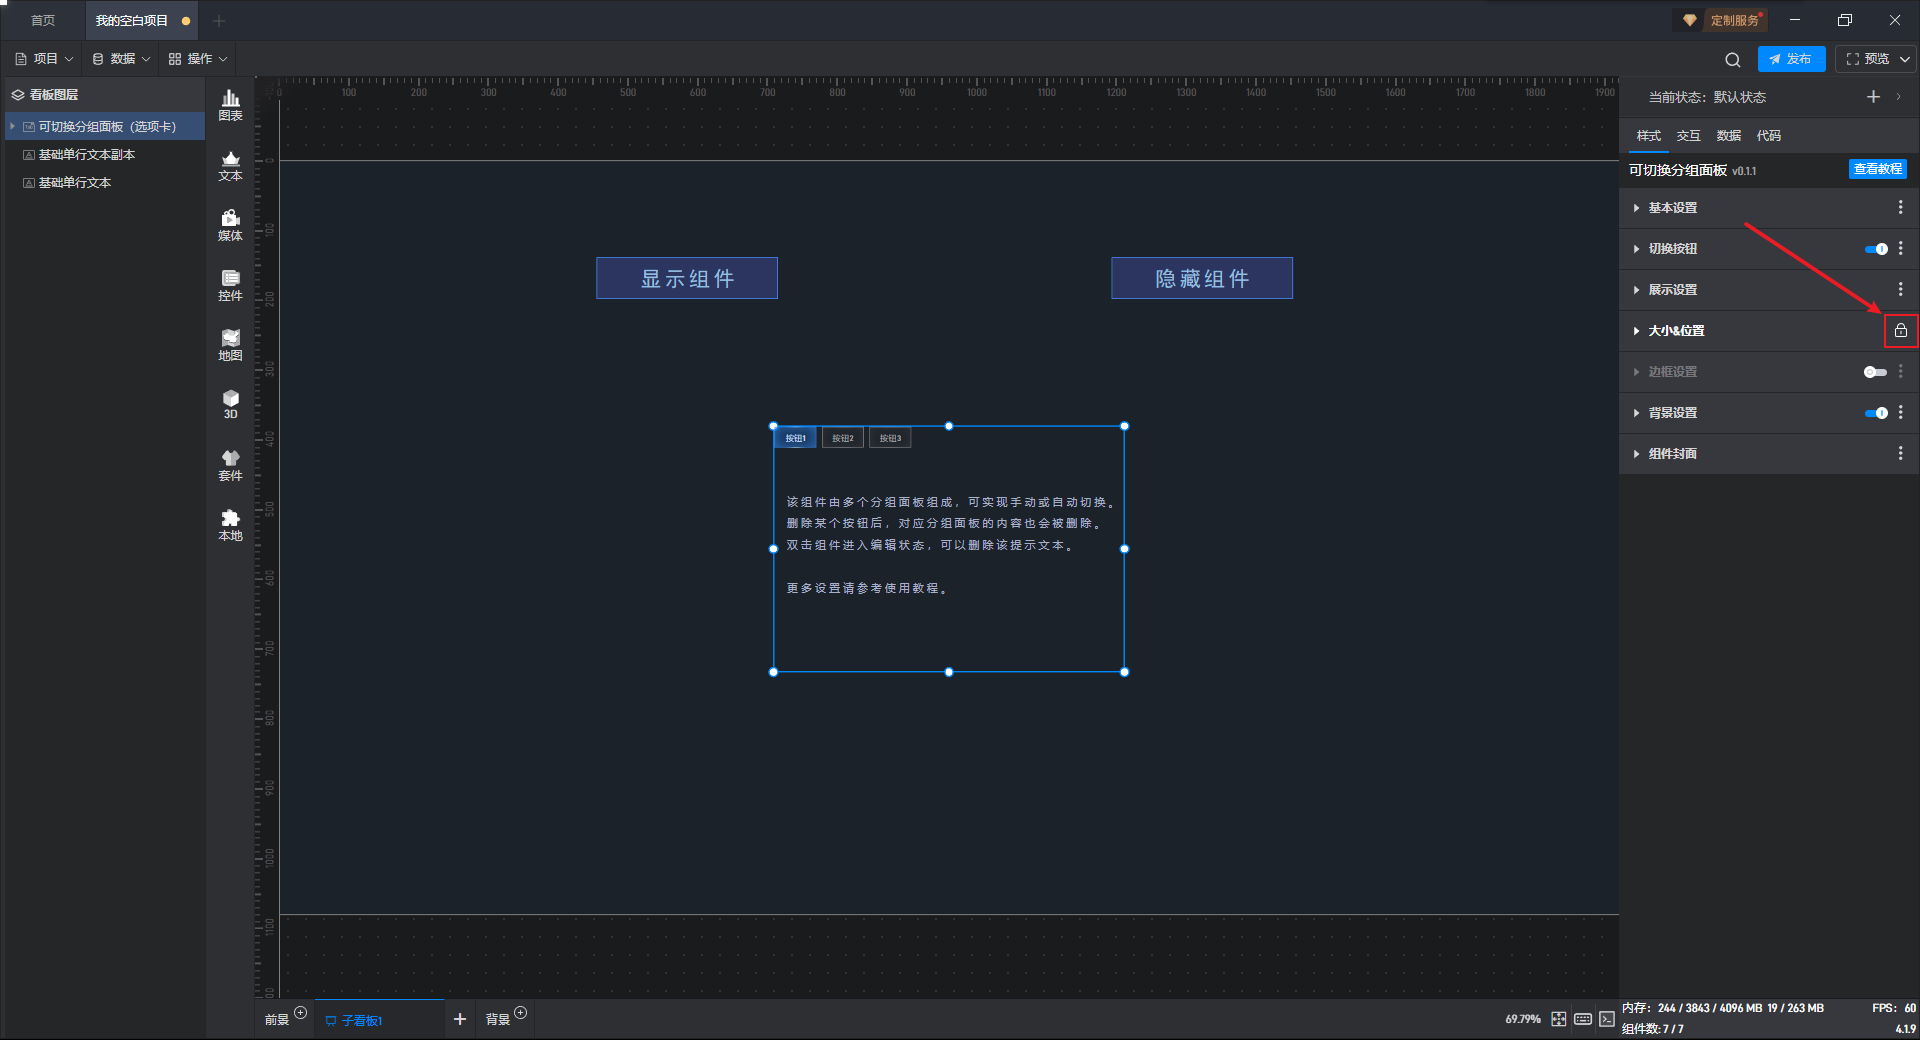The image size is (1920, 1040).
Task: Click the 隐藏组件 button on canvas
Action: click(1202, 278)
